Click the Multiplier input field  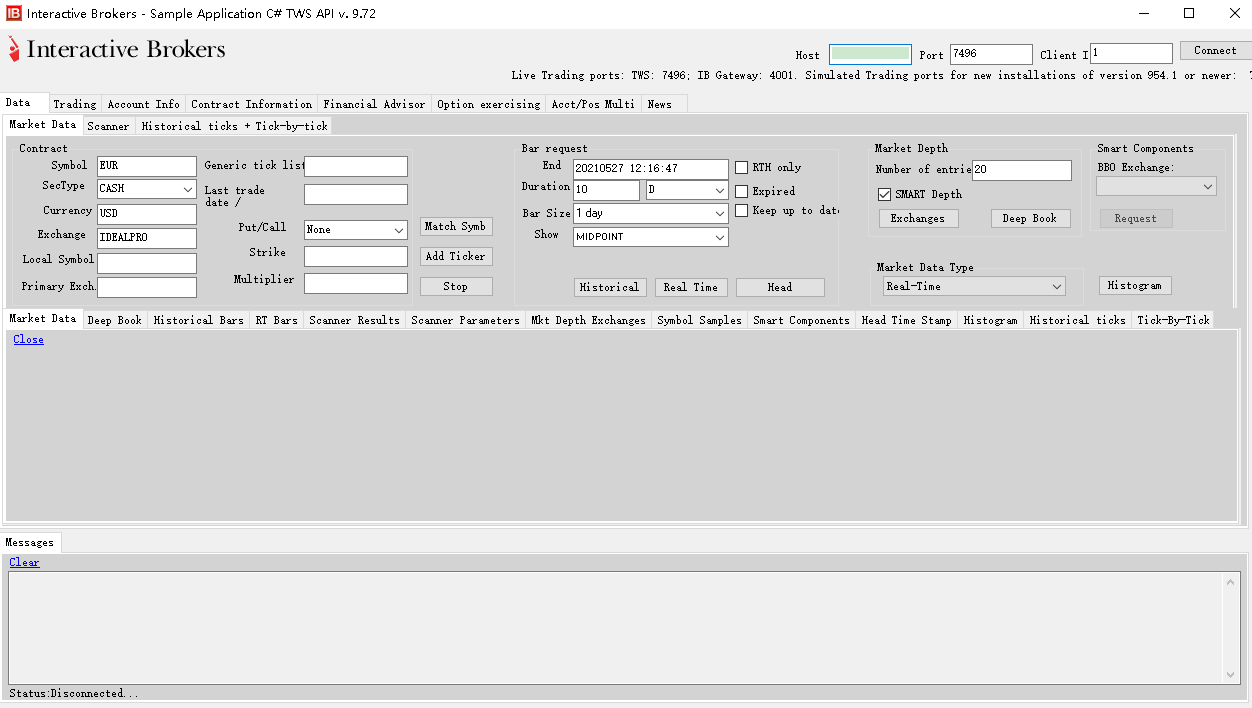pyautogui.click(x=356, y=284)
